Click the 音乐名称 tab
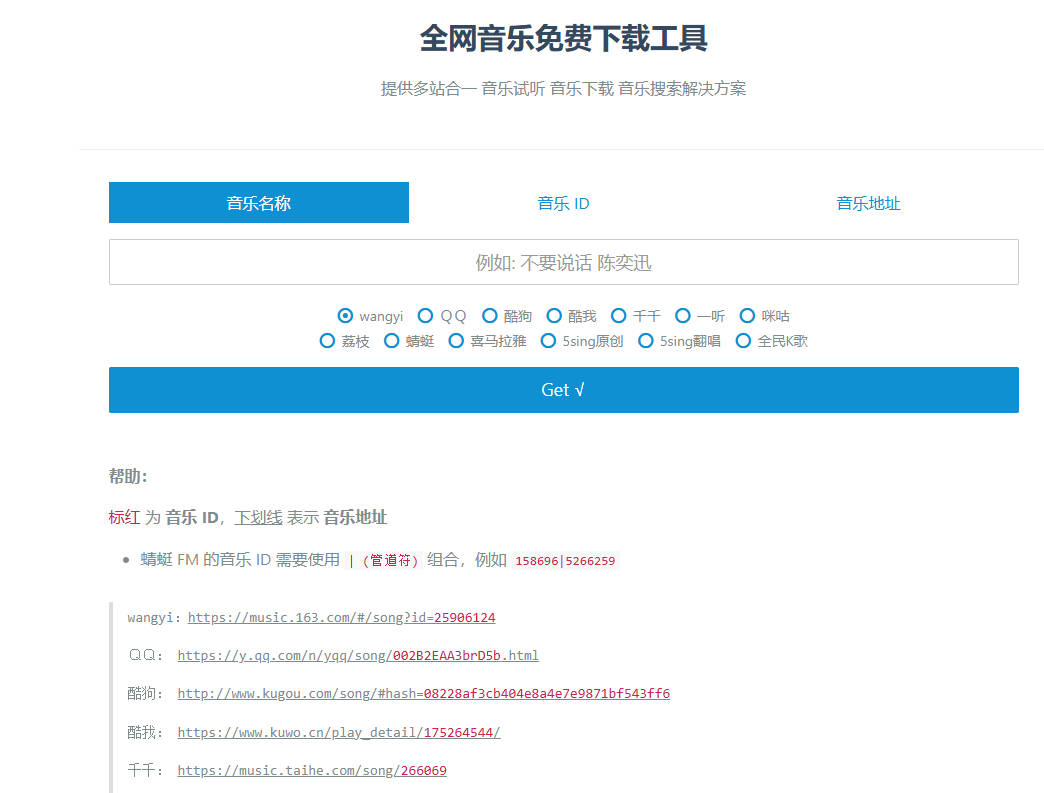 point(259,203)
